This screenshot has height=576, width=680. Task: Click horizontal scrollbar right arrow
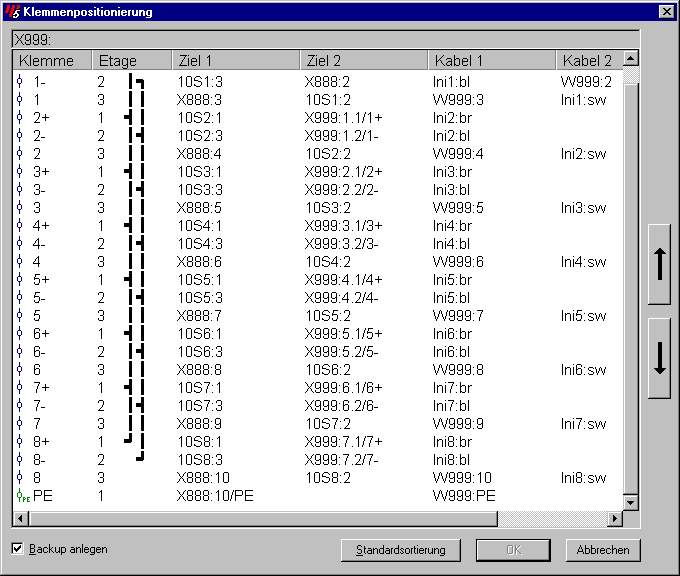tap(615, 518)
